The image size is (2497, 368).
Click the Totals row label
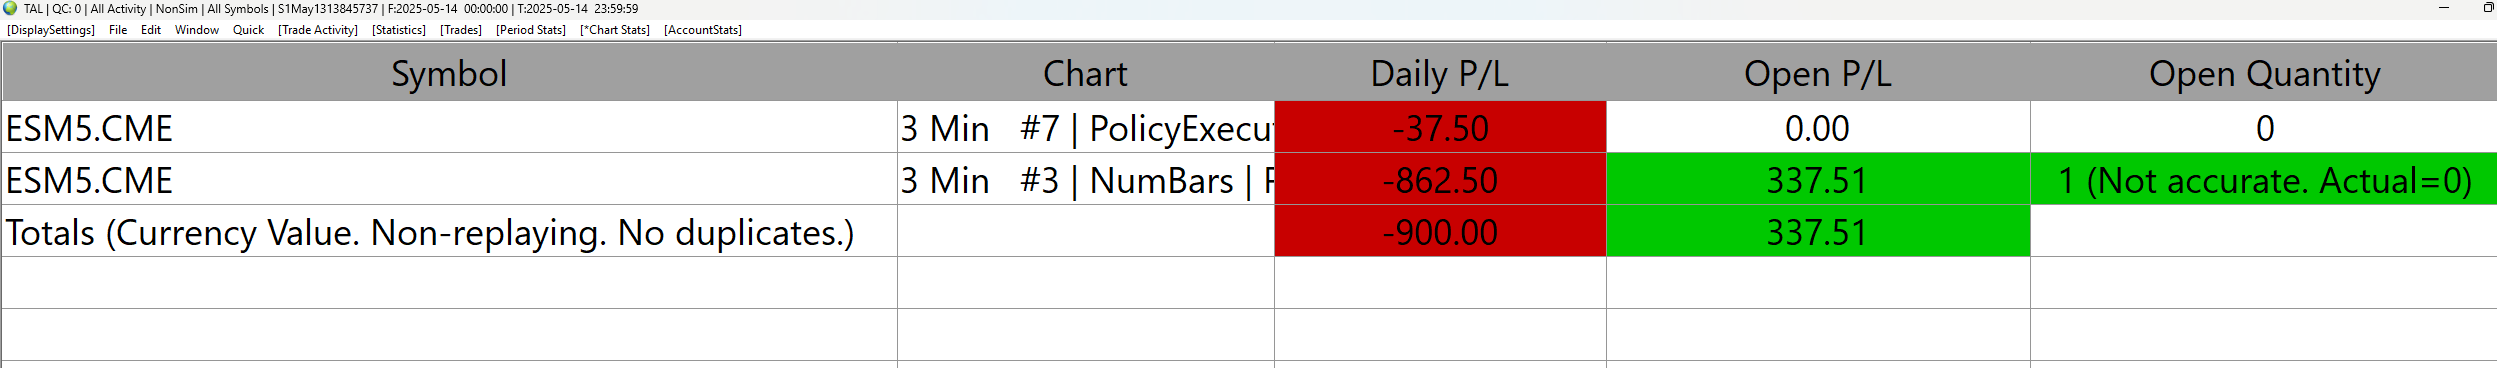coord(430,232)
